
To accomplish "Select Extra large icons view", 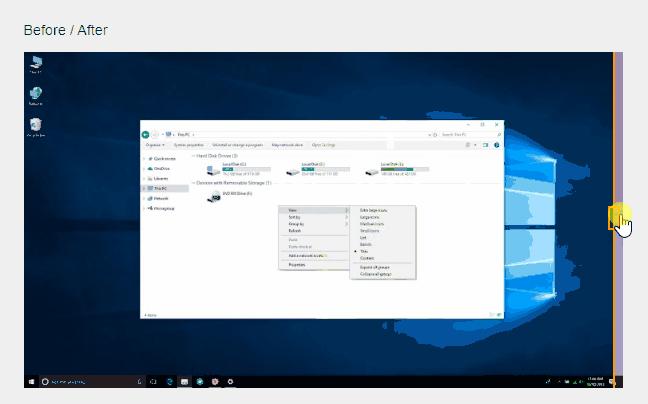I will tap(383, 210).
